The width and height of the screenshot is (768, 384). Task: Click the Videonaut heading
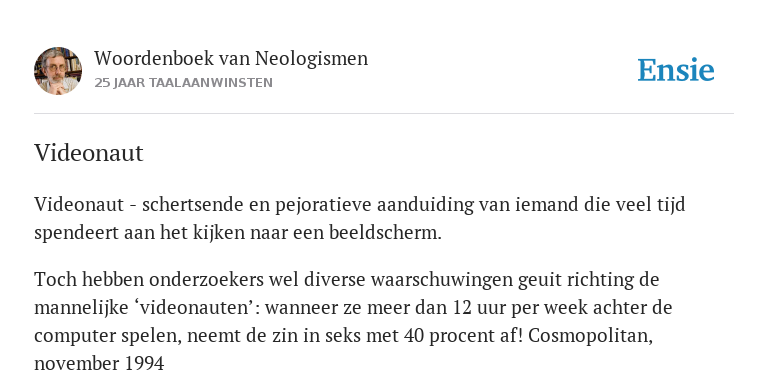click(x=89, y=153)
